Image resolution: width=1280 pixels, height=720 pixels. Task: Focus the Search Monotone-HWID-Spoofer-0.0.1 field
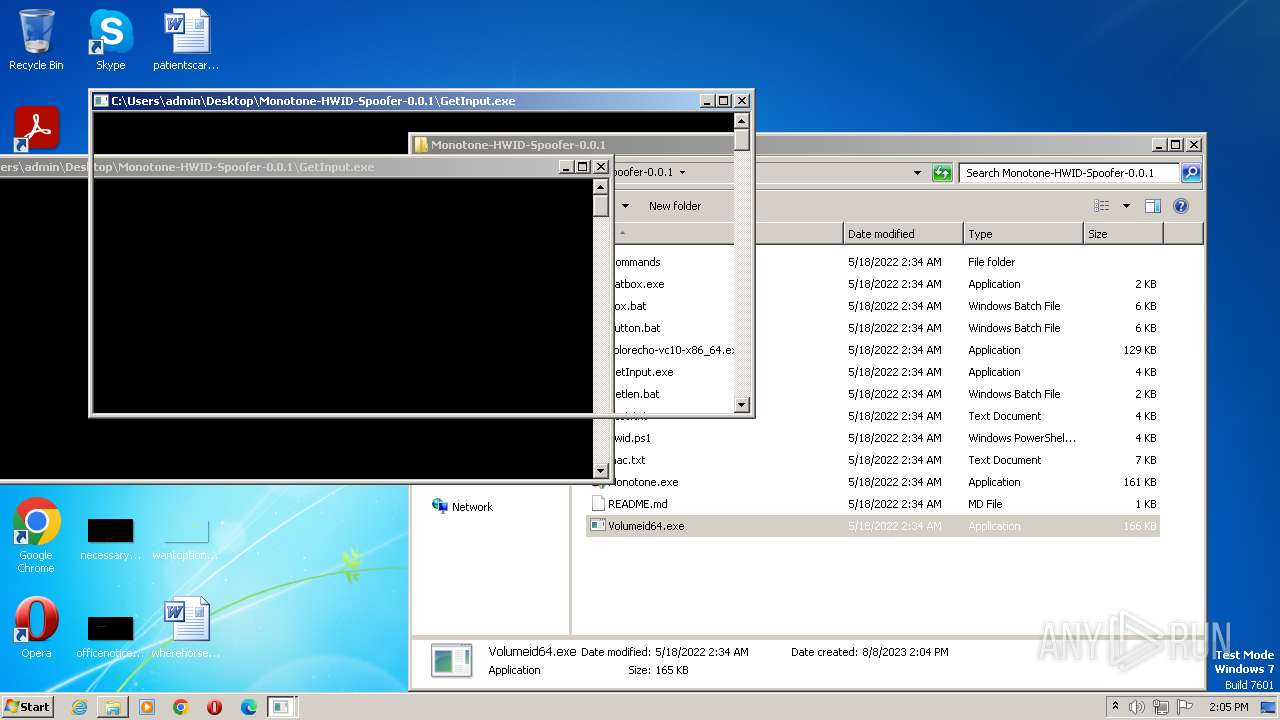[1070, 173]
